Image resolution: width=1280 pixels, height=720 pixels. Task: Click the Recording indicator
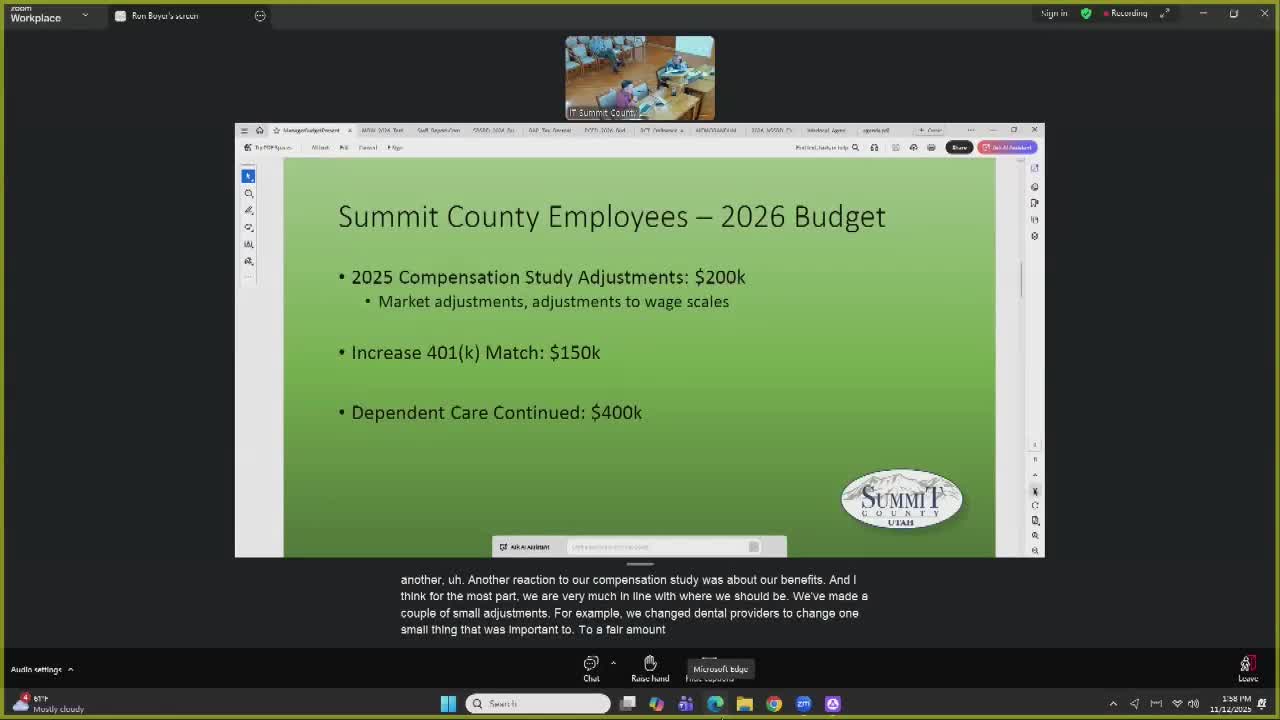1125,13
